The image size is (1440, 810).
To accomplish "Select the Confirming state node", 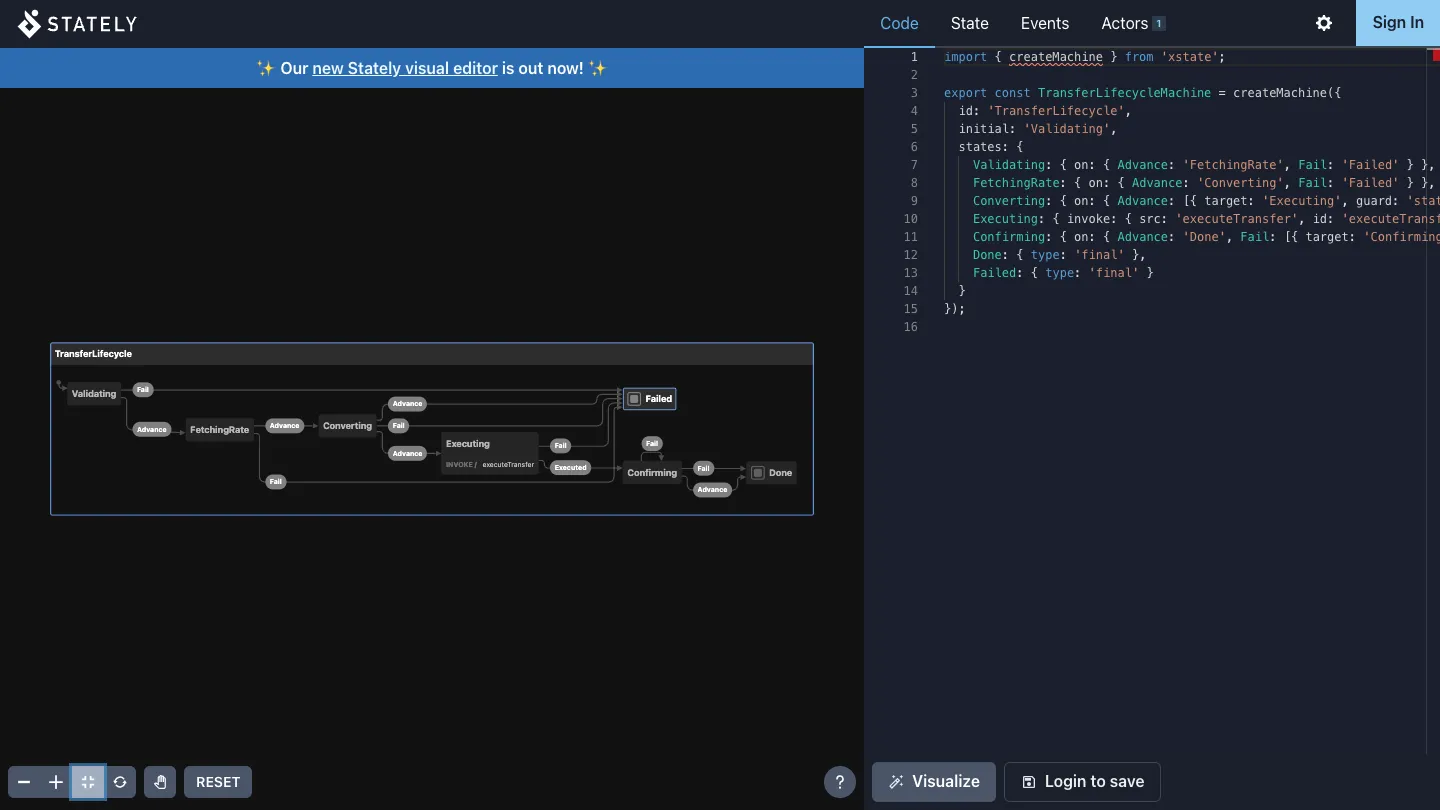I will (x=652, y=473).
